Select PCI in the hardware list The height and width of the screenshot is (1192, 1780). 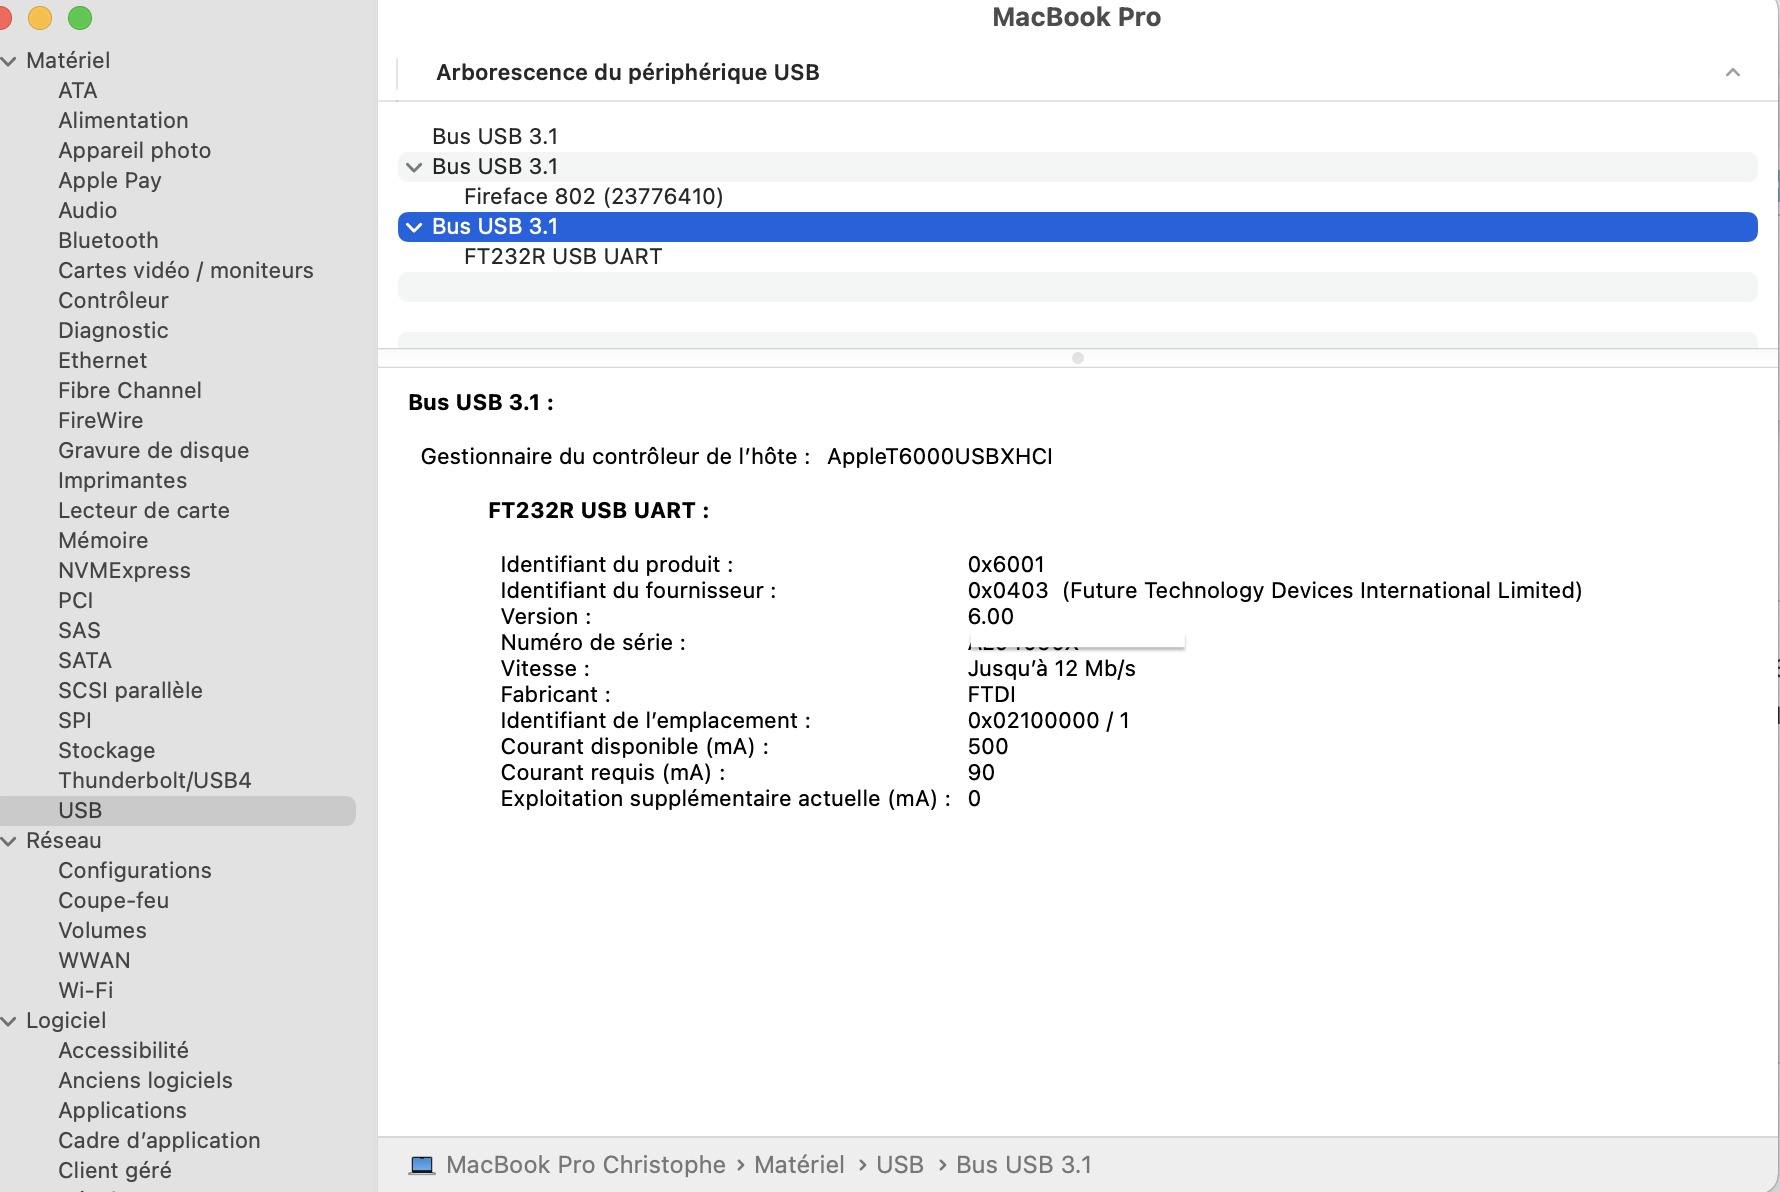(x=76, y=601)
